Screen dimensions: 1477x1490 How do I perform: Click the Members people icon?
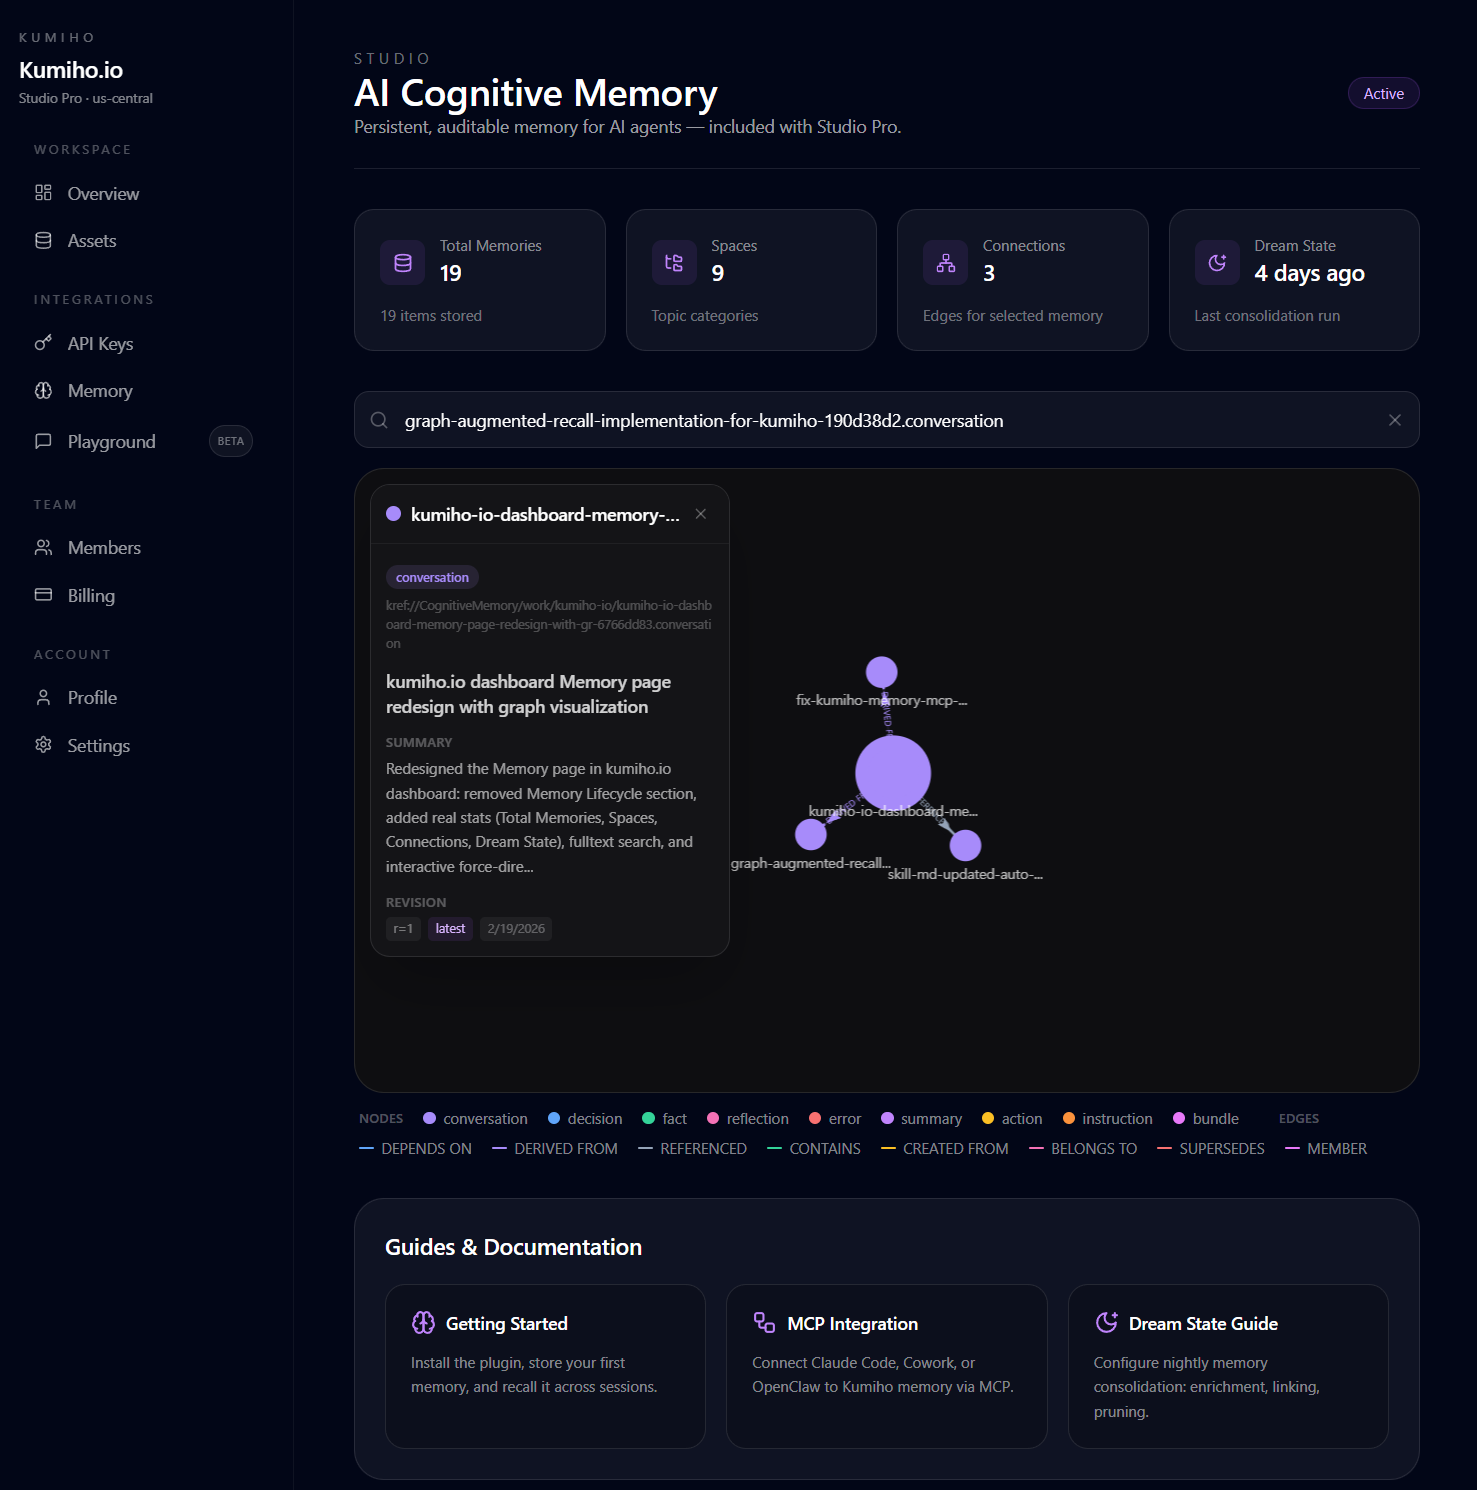(x=43, y=547)
